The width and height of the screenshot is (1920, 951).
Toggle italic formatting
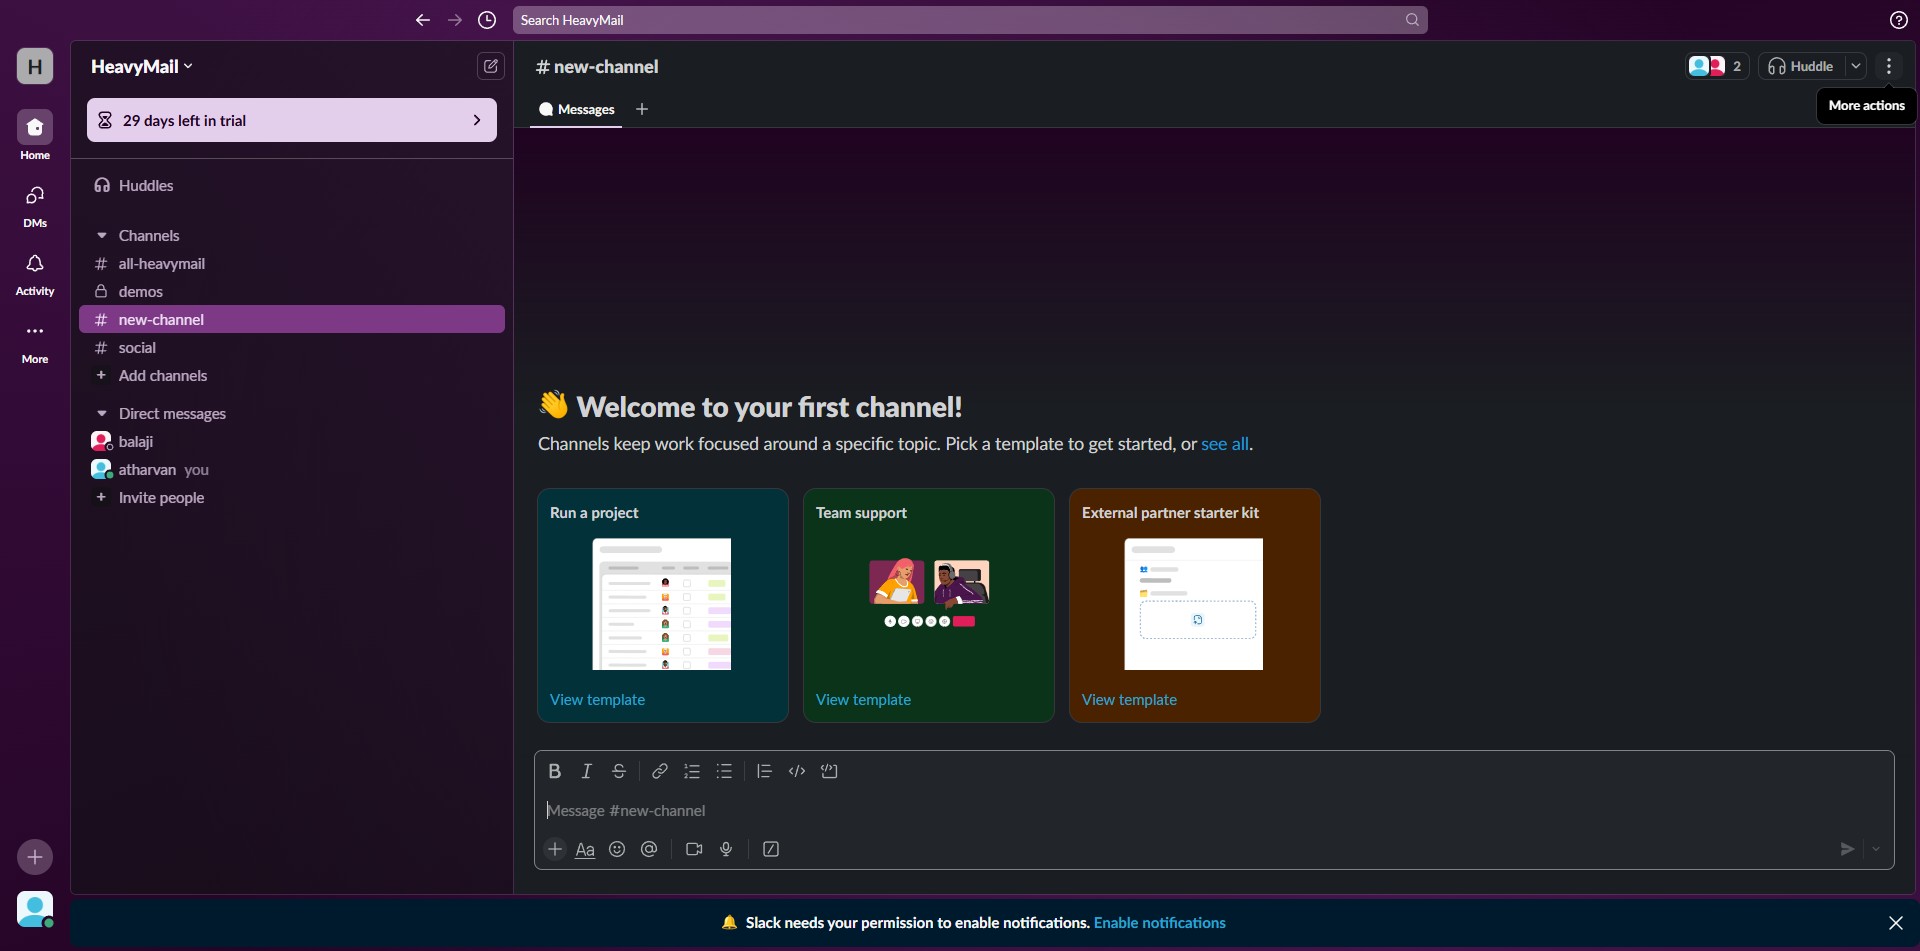point(587,771)
